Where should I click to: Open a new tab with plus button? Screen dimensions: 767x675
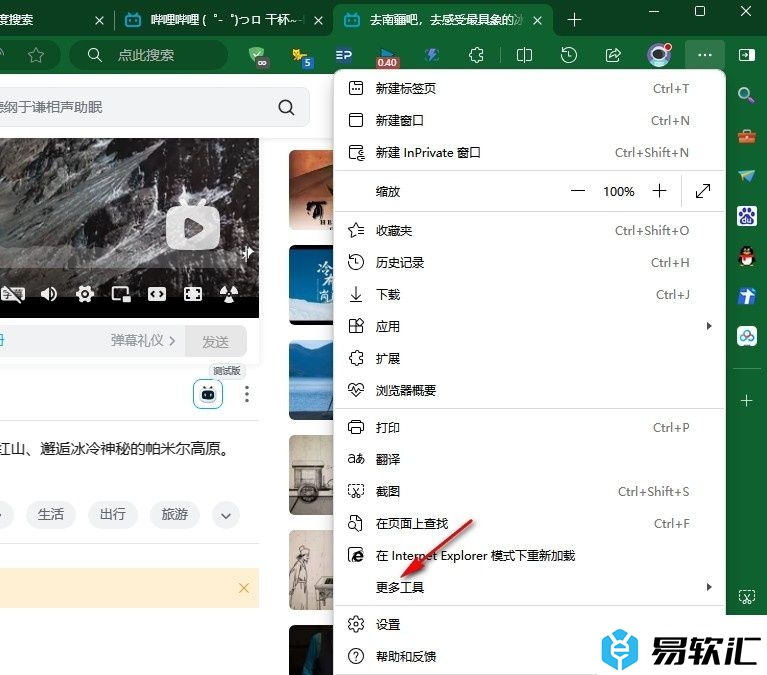574,20
